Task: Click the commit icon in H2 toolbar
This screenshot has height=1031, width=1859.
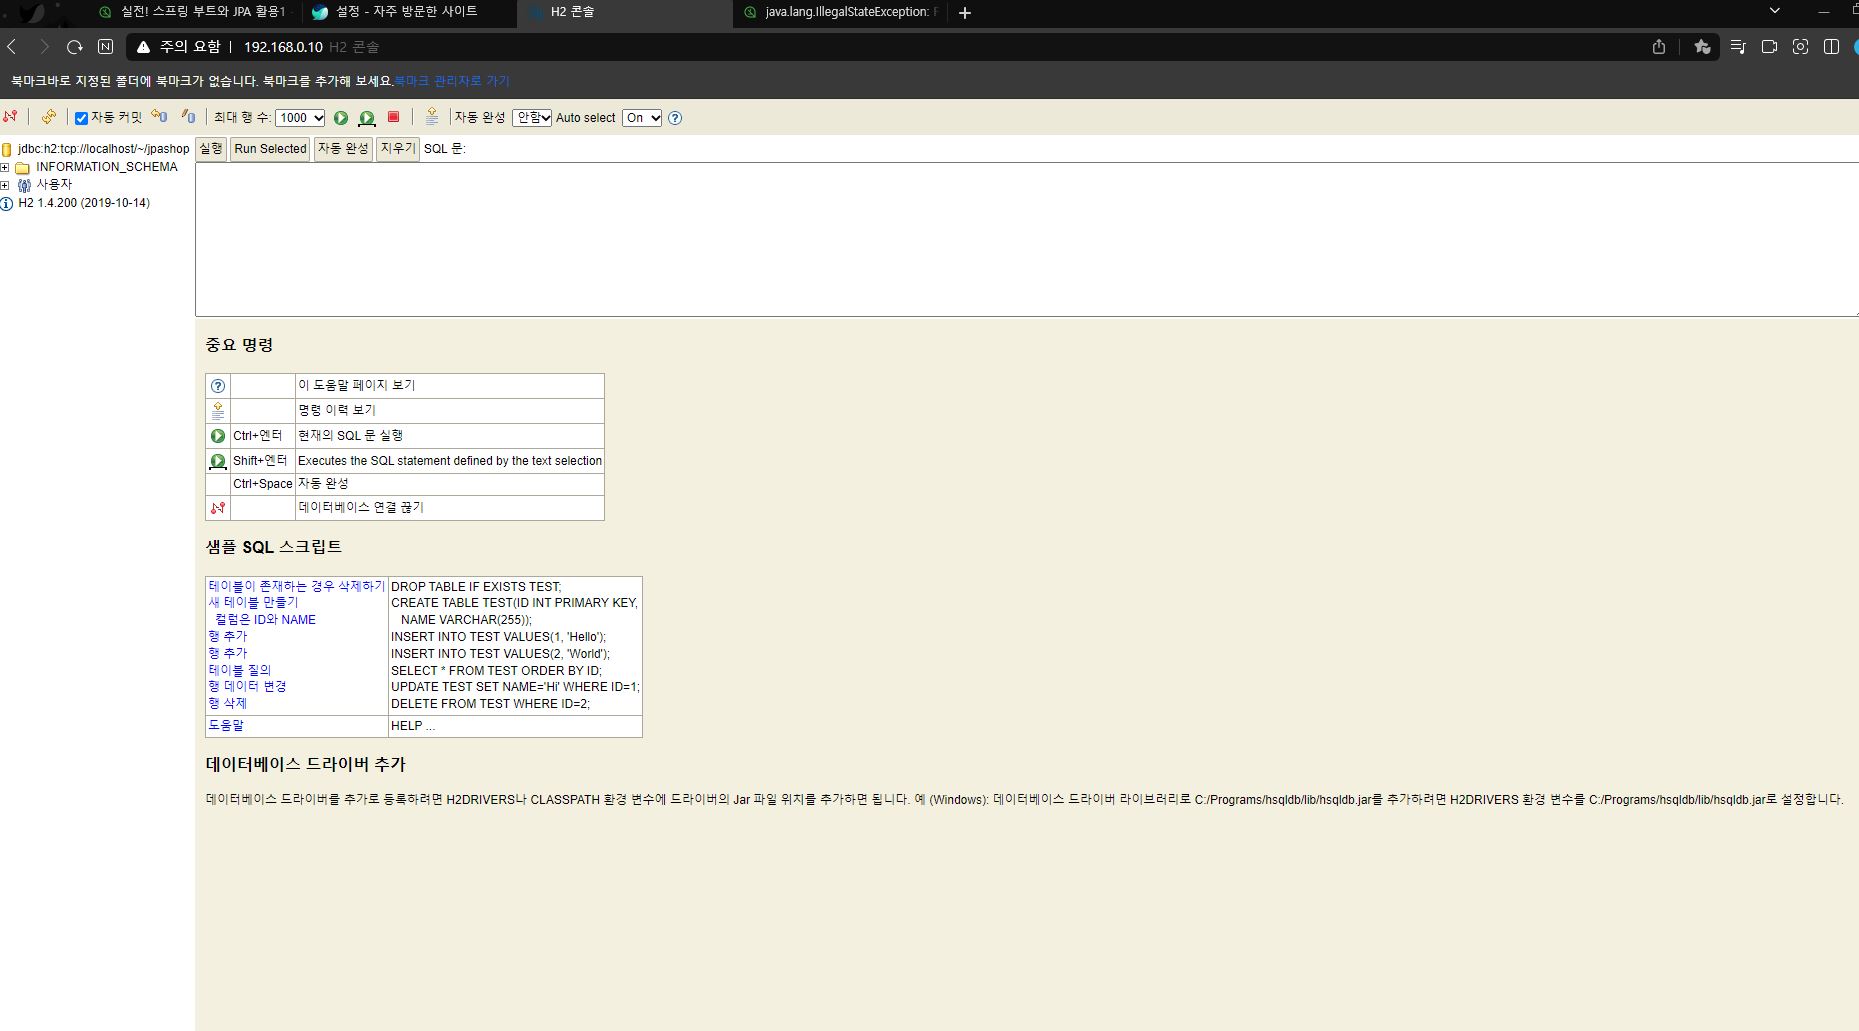Action: [188, 117]
